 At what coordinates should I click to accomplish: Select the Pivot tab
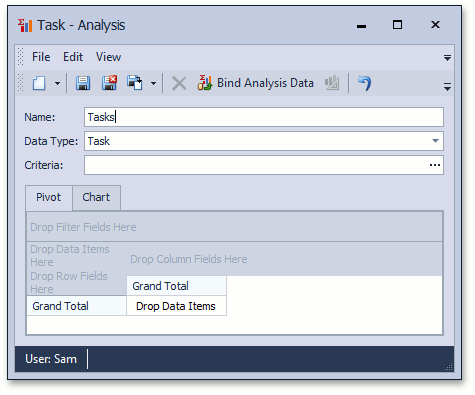click(x=49, y=197)
